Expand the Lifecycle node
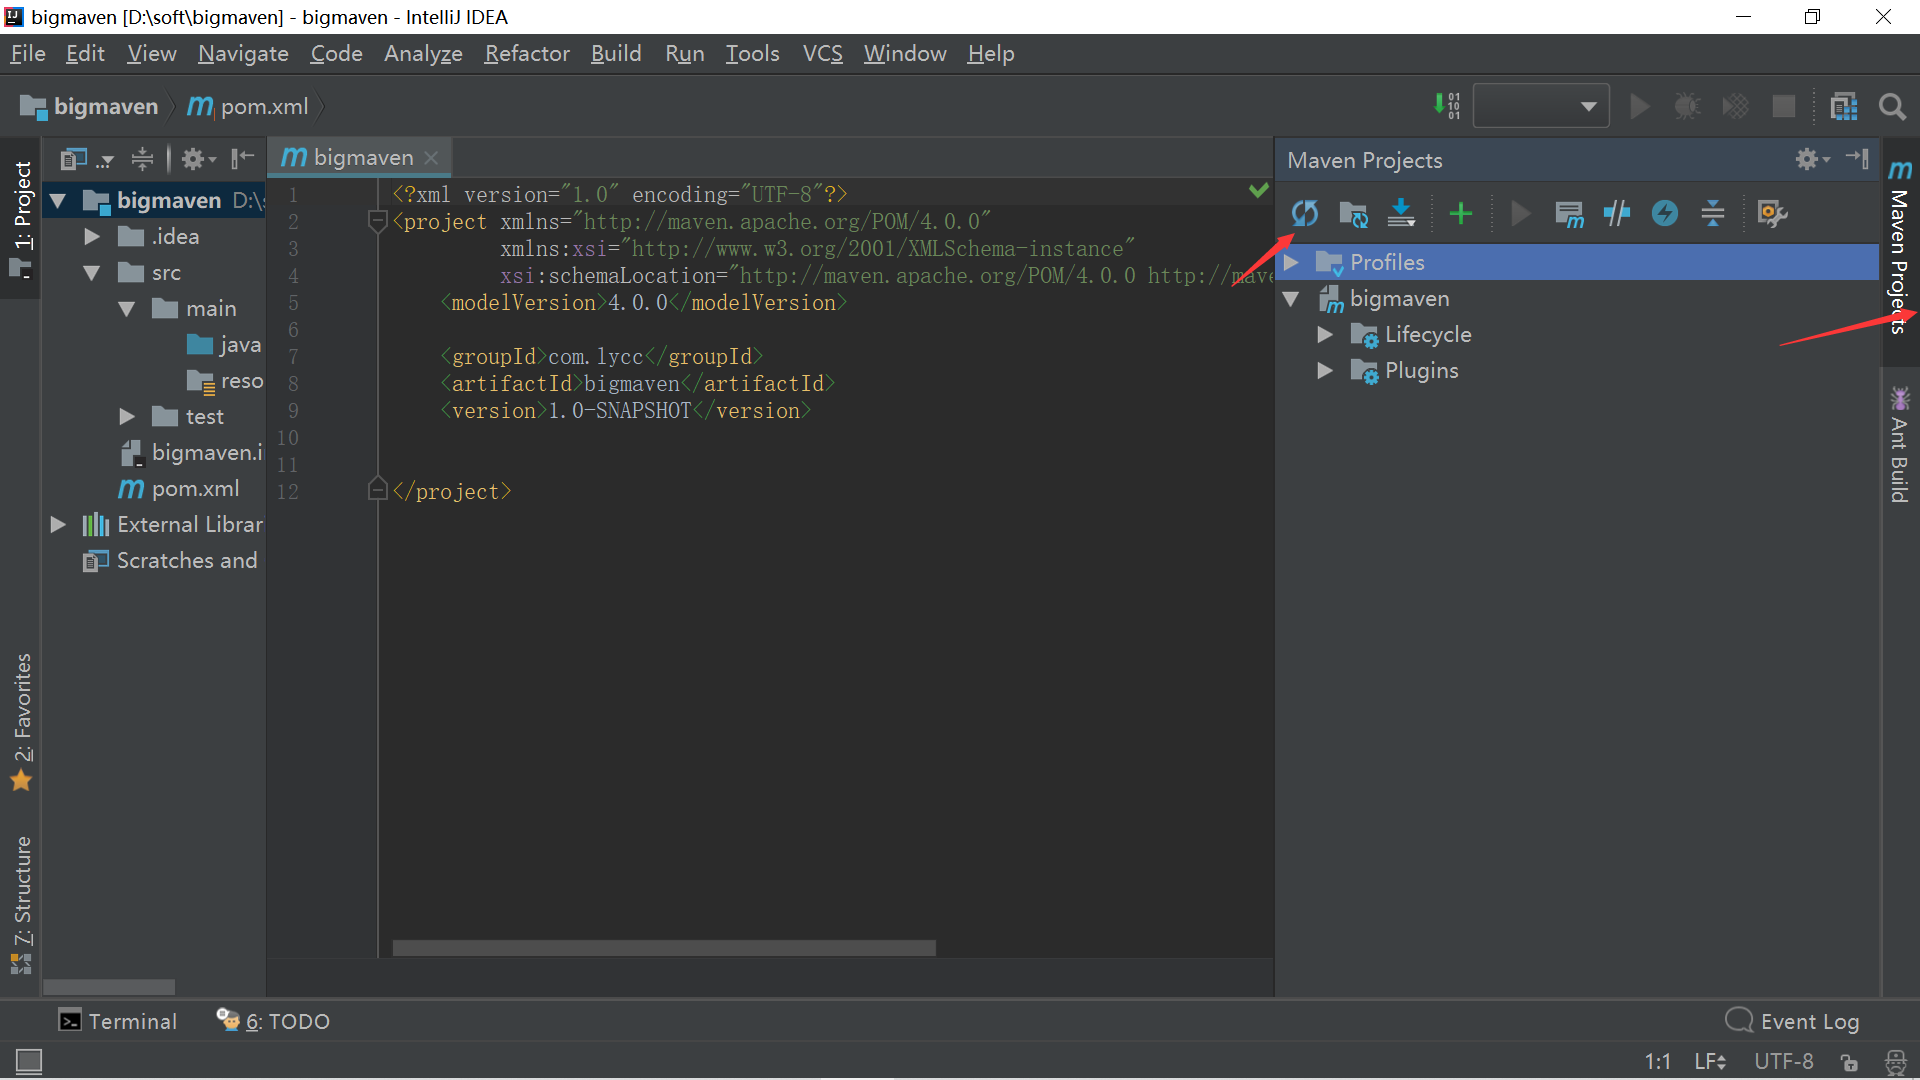This screenshot has width=1920, height=1080. [x=1325, y=335]
